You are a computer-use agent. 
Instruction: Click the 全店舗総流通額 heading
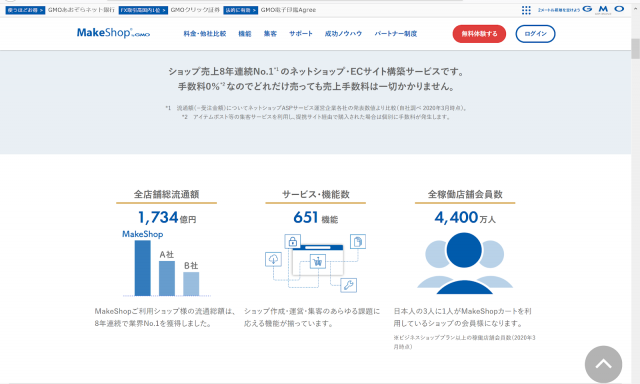[x=167, y=194]
